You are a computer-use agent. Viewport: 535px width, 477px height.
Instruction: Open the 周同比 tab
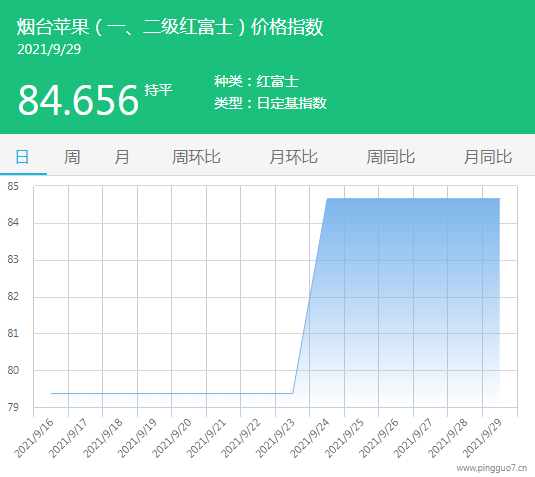[391, 157]
